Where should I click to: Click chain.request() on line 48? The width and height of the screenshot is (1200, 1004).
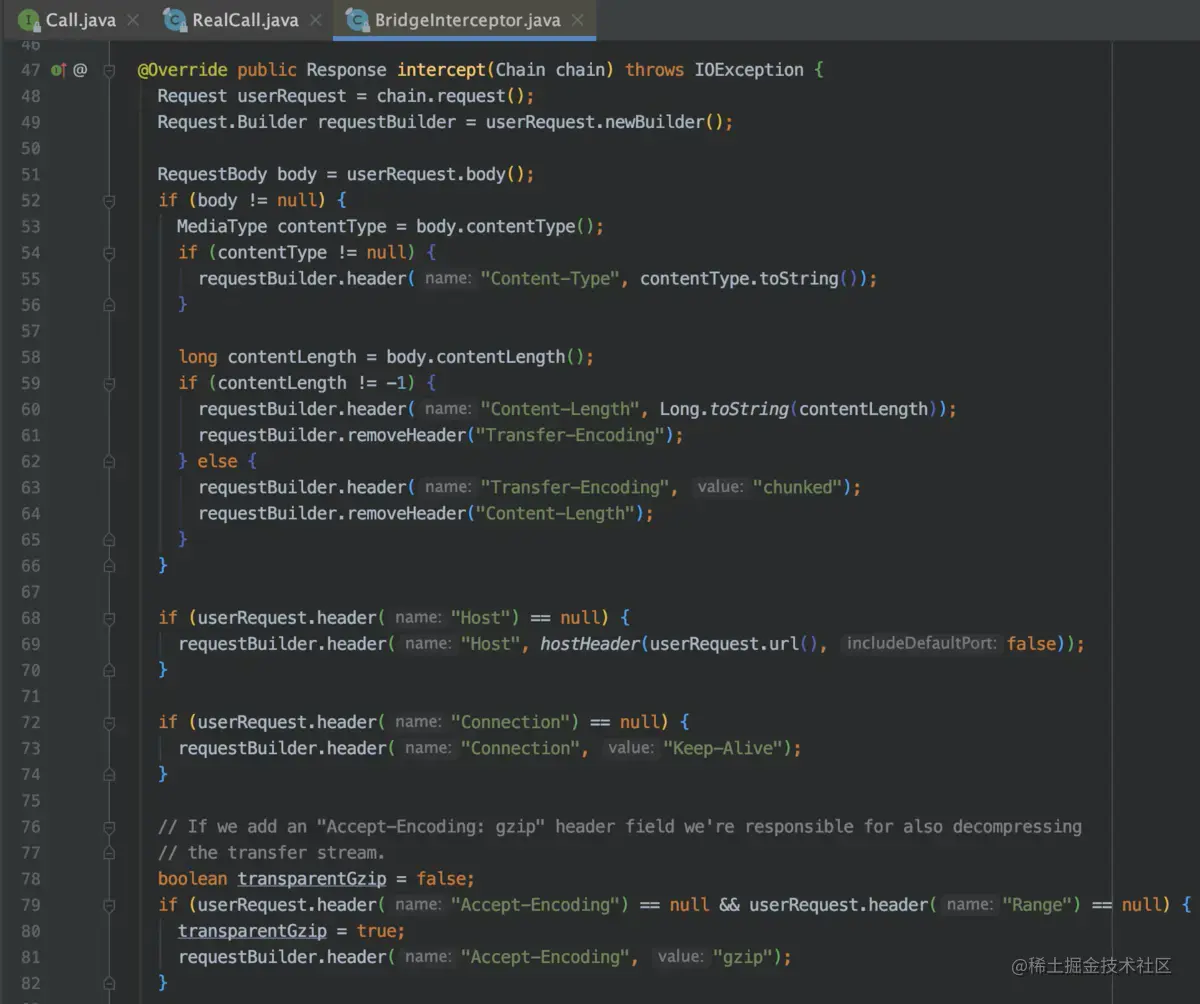coord(451,96)
